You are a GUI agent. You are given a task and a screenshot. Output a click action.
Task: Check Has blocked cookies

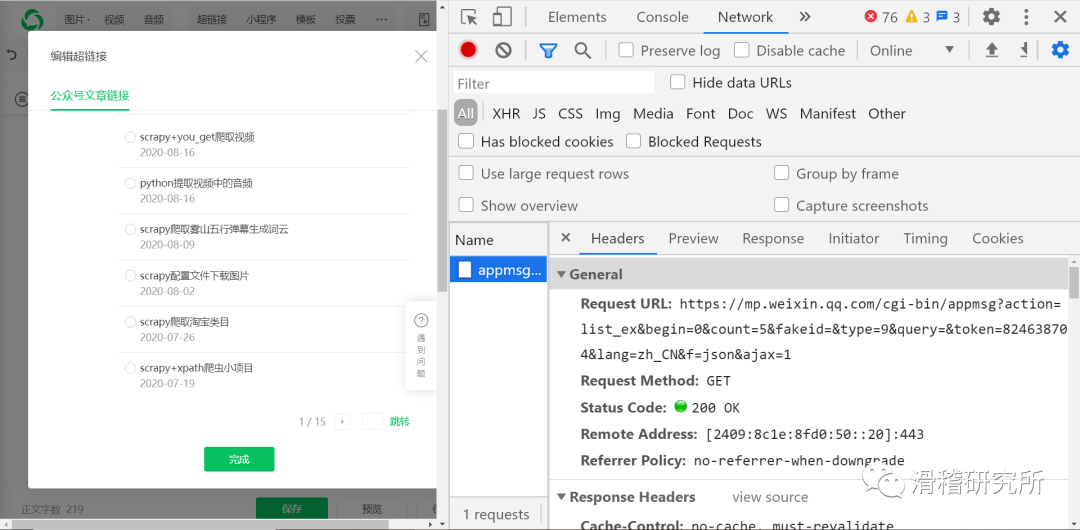[466, 141]
